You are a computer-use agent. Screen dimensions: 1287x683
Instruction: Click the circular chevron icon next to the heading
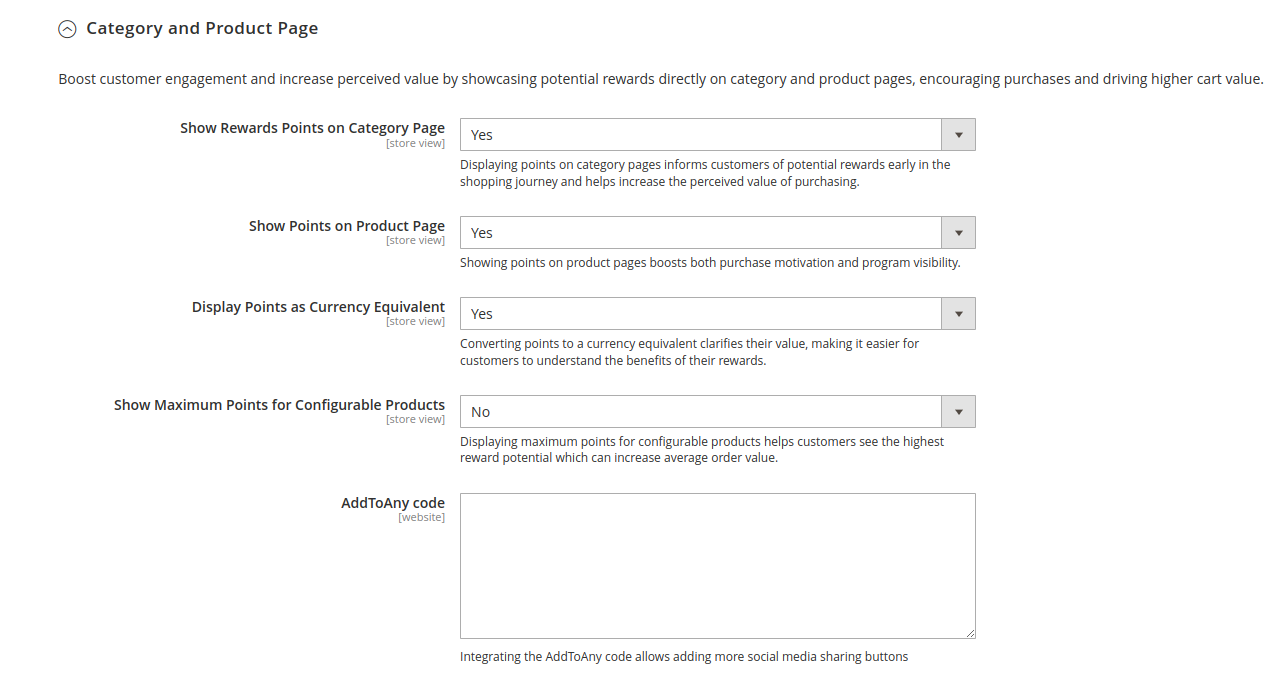pyautogui.click(x=67, y=29)
